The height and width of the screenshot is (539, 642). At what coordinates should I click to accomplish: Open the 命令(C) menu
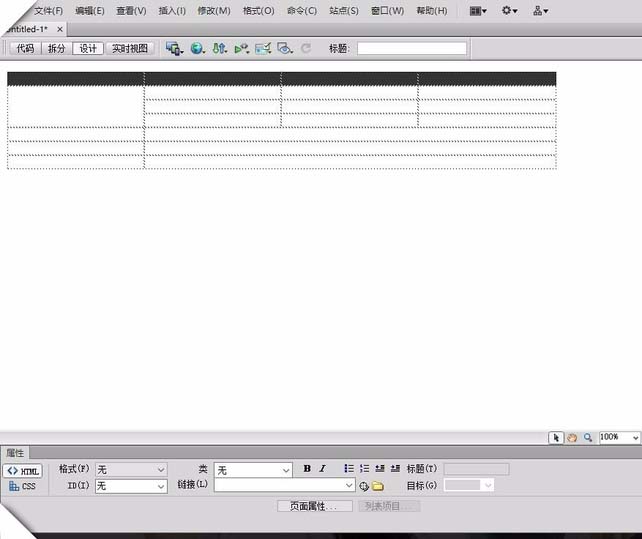coord(302,11)
